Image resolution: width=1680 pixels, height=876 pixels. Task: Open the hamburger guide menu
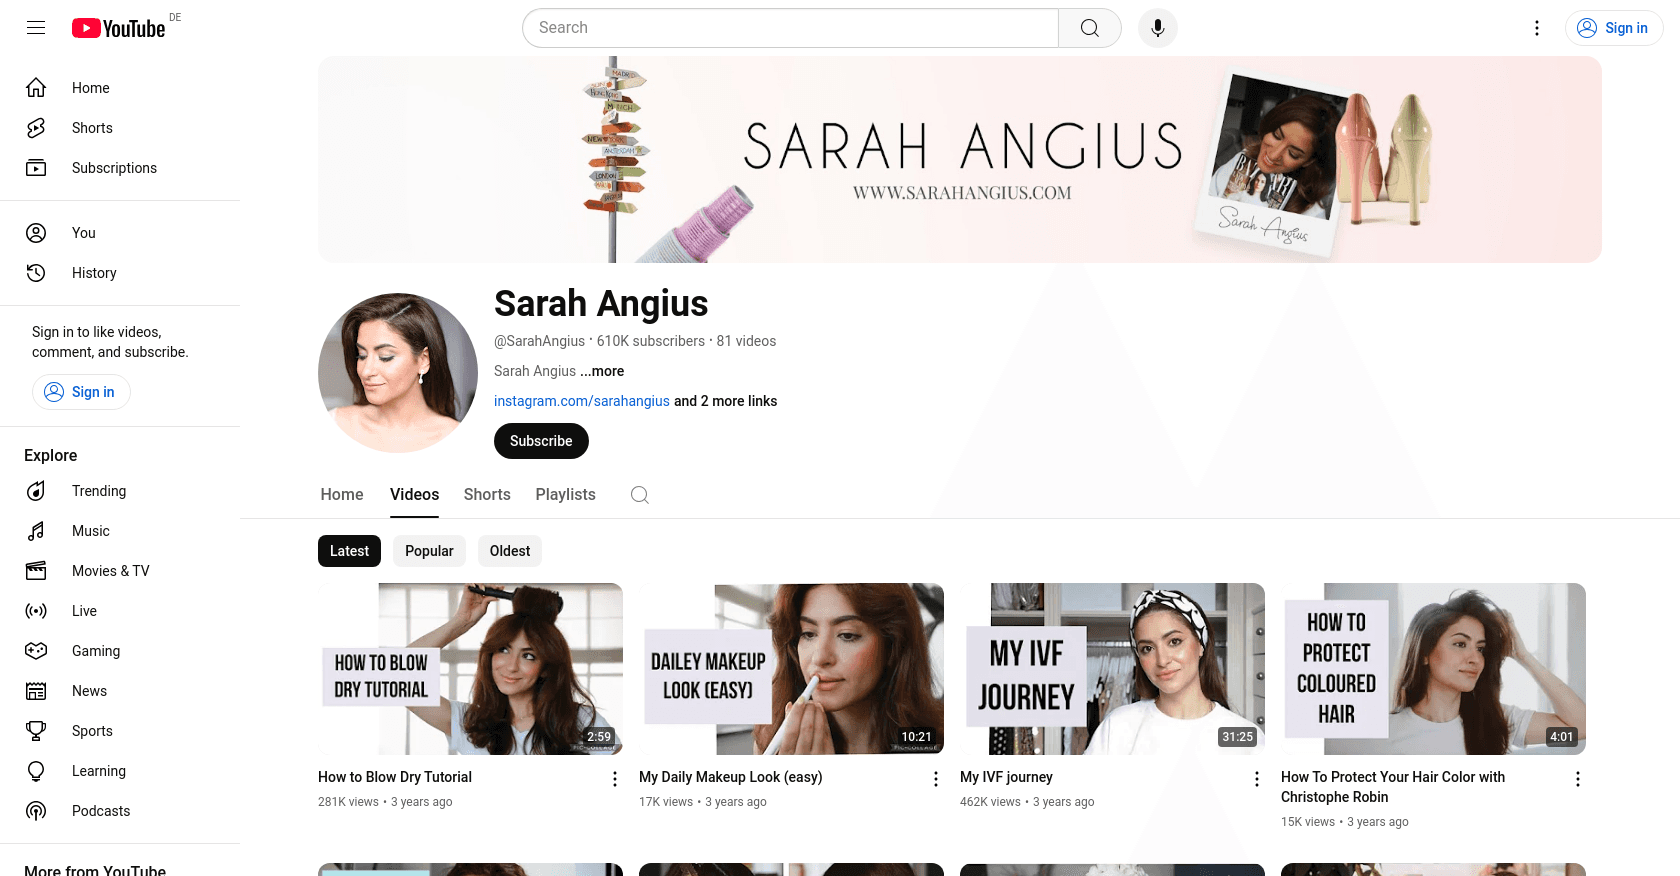pyautogui.click(x=36, y=28)
